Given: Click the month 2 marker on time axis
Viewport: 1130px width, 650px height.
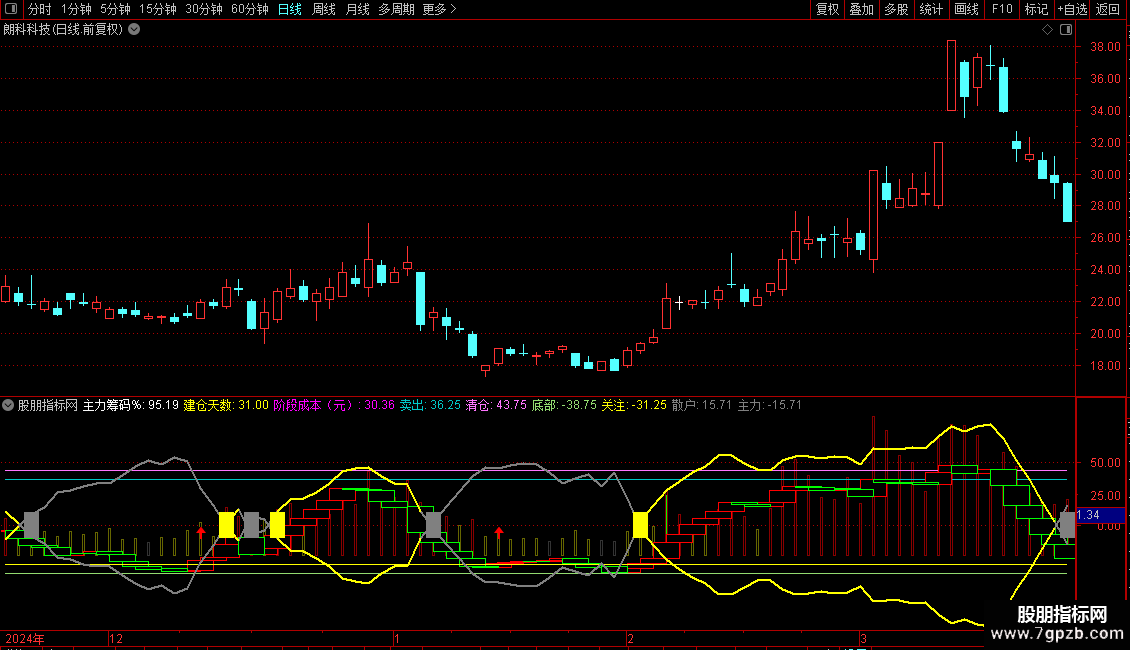Looking at the screenshot, I should coord(631,639).
